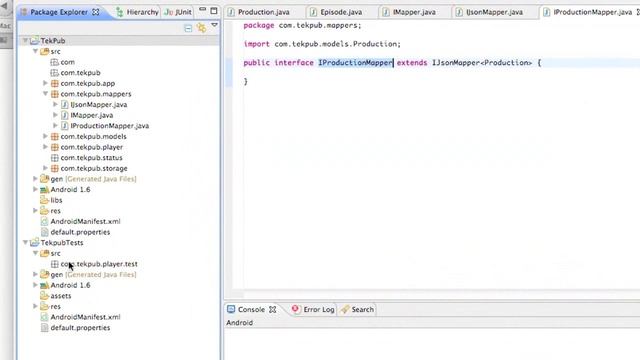Expand the com.tekpub.player package
Screen dimensions: 640x360
coord(45,147)
